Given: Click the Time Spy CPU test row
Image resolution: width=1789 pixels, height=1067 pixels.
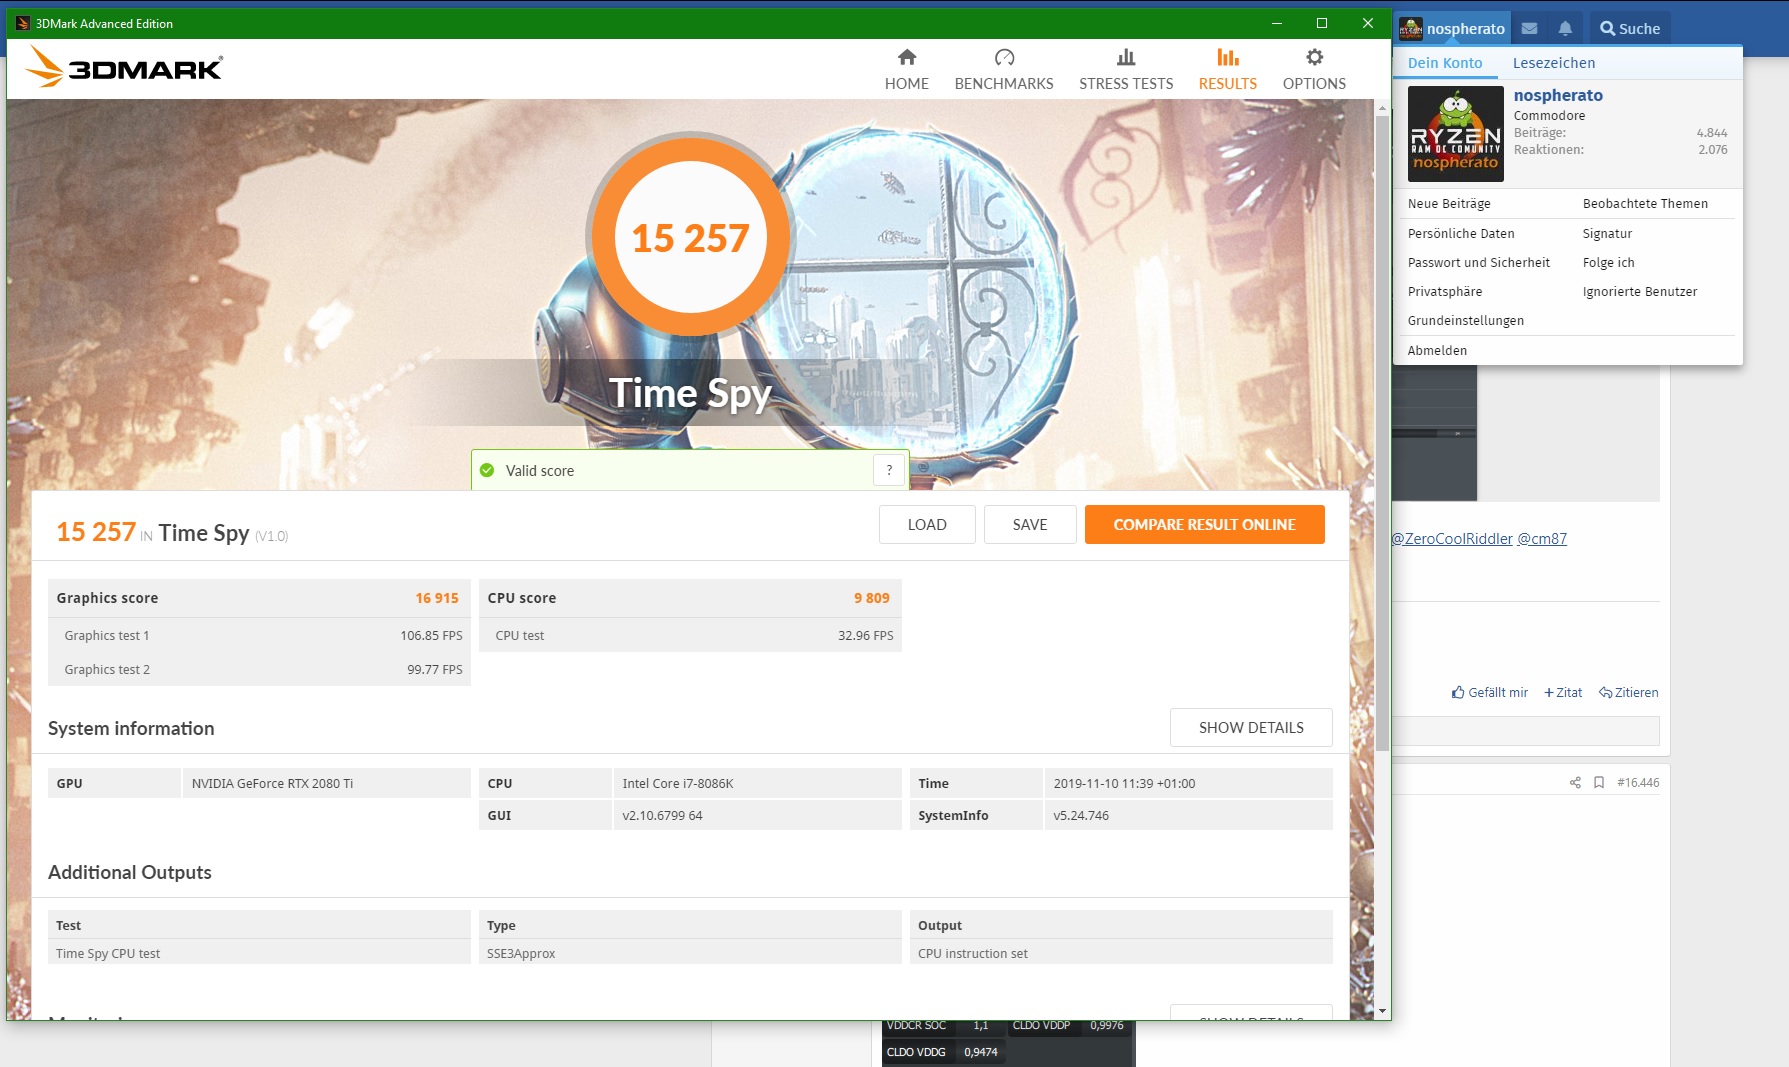Looking at the screenshot, I should coord(259,953).
